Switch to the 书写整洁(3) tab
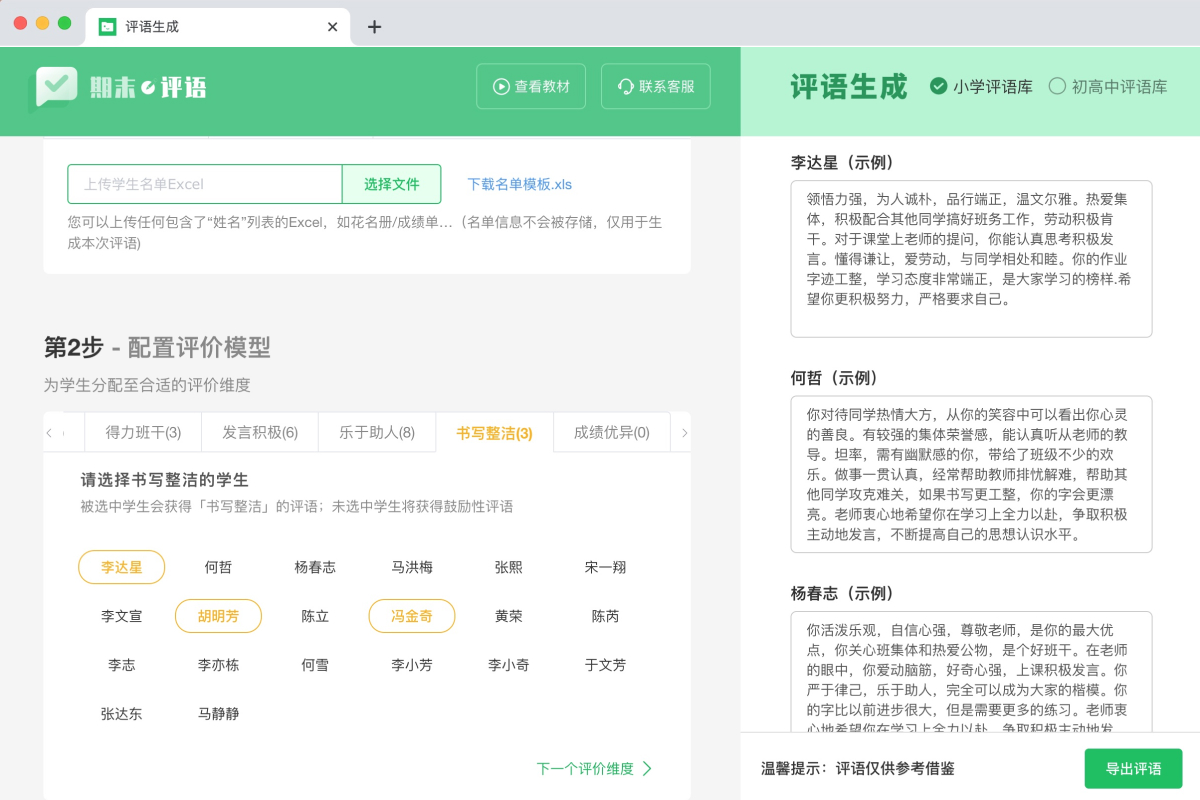 coord(494,432)
